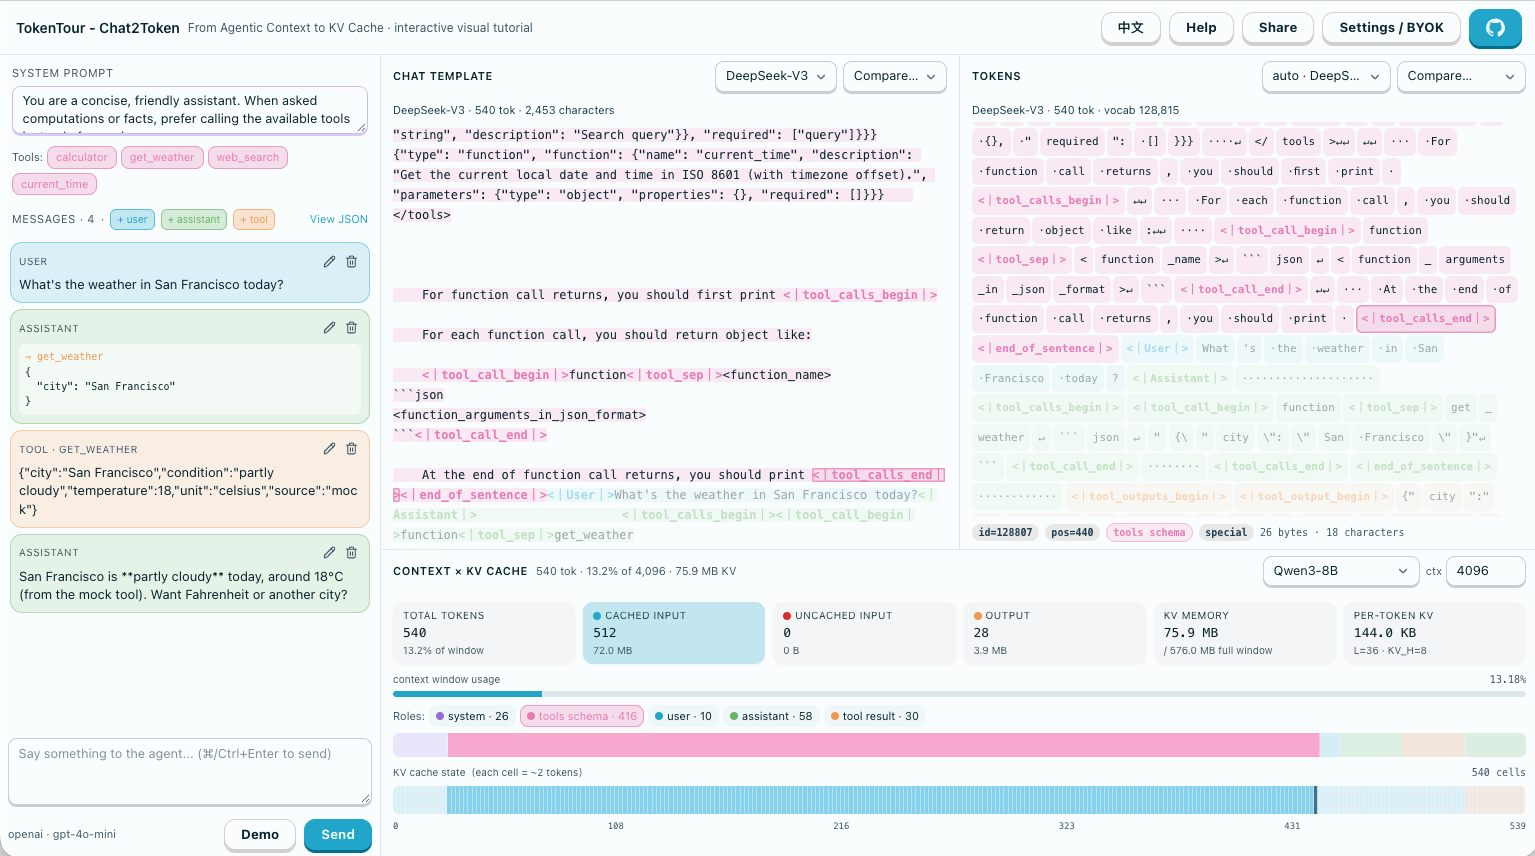Delete the TOOL GET_WEATHER message
The height and width of the screenshot is (856, 1535).
(x=351, y=448)
